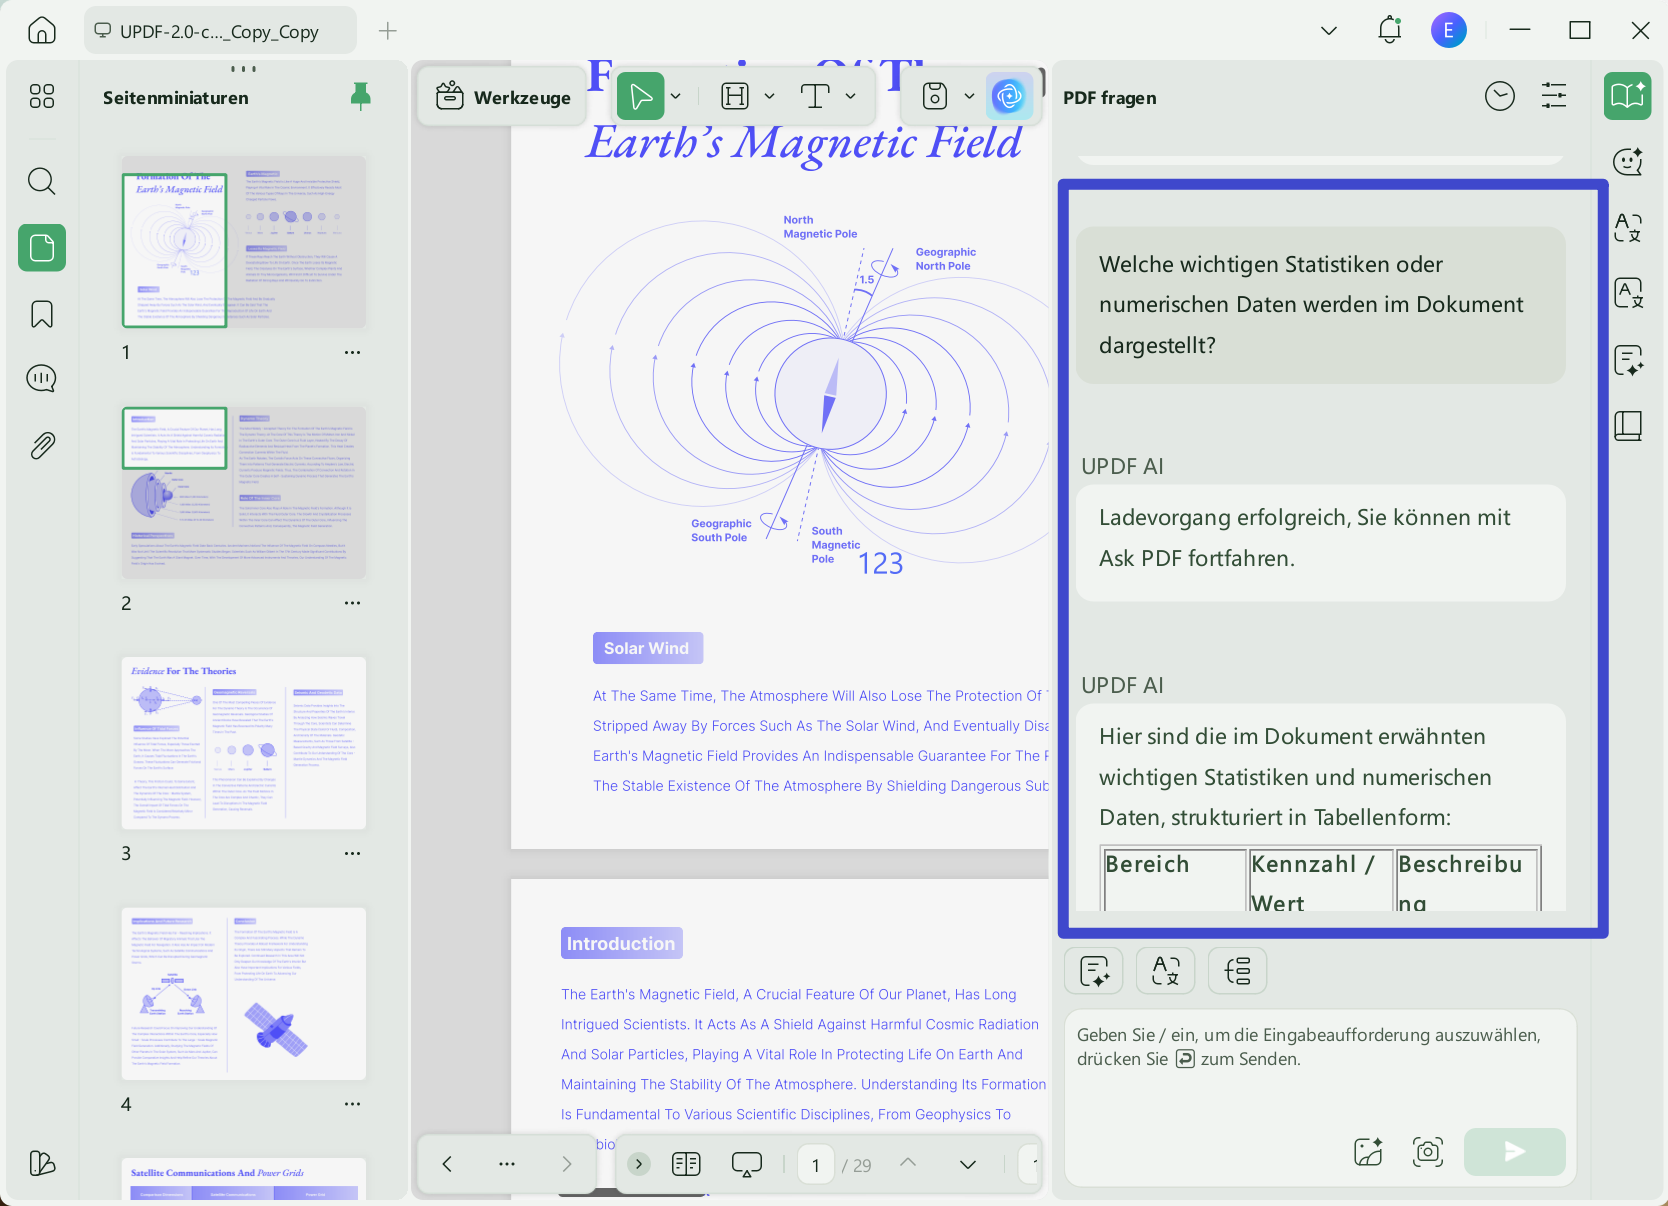This screenshot has height=1206, width=1668.
Task: Open the attachments paperclip icon
Action: (42, 445)
